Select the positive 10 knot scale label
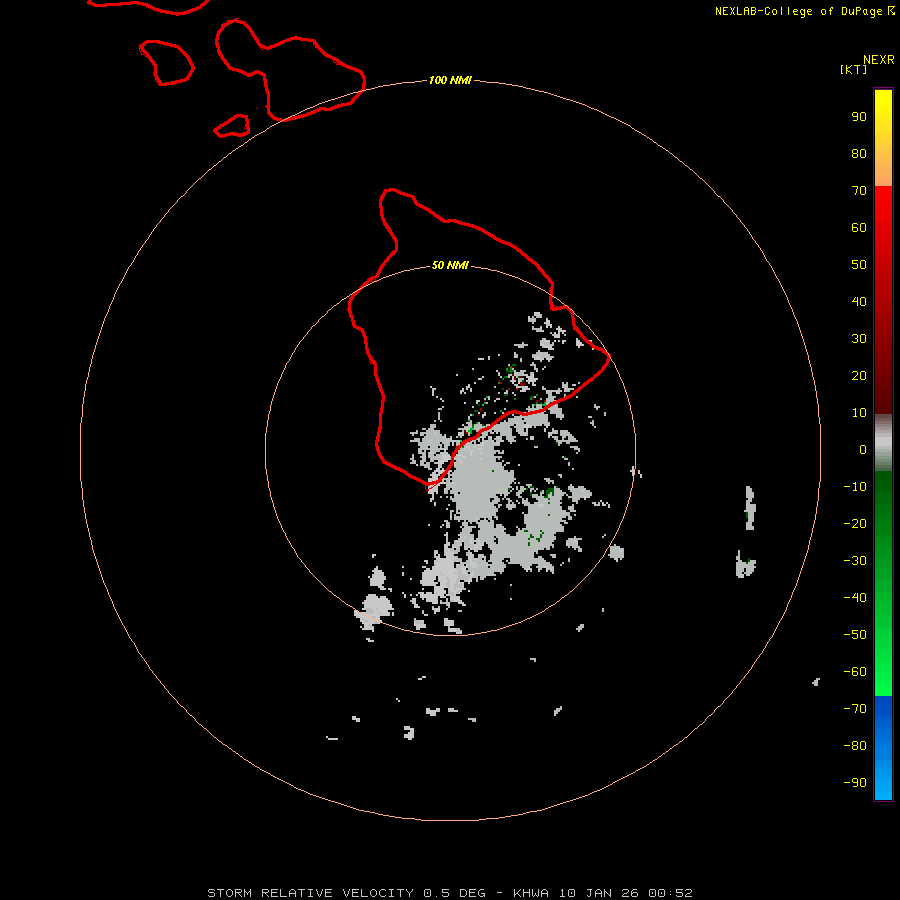This screenshot has height=900, width=900. point(859,413)
